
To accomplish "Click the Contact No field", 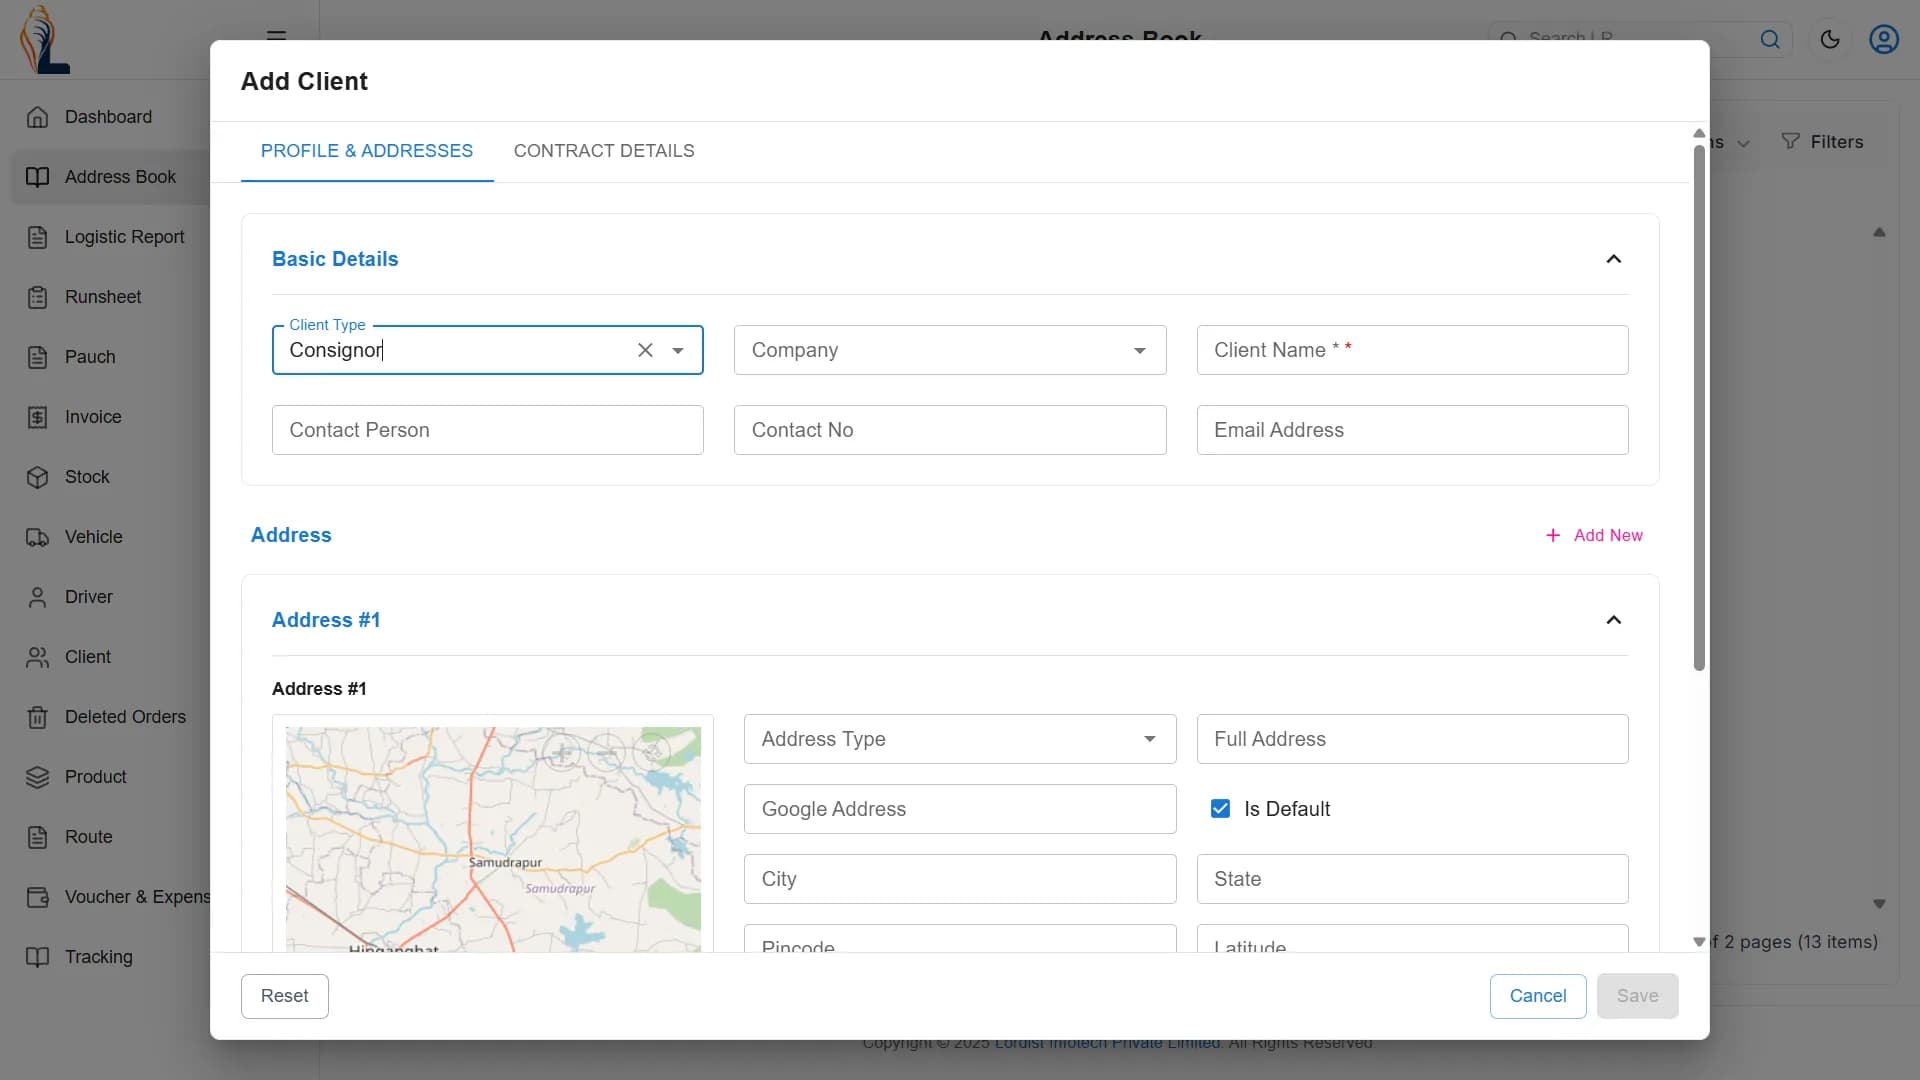I will coord(950,430).
